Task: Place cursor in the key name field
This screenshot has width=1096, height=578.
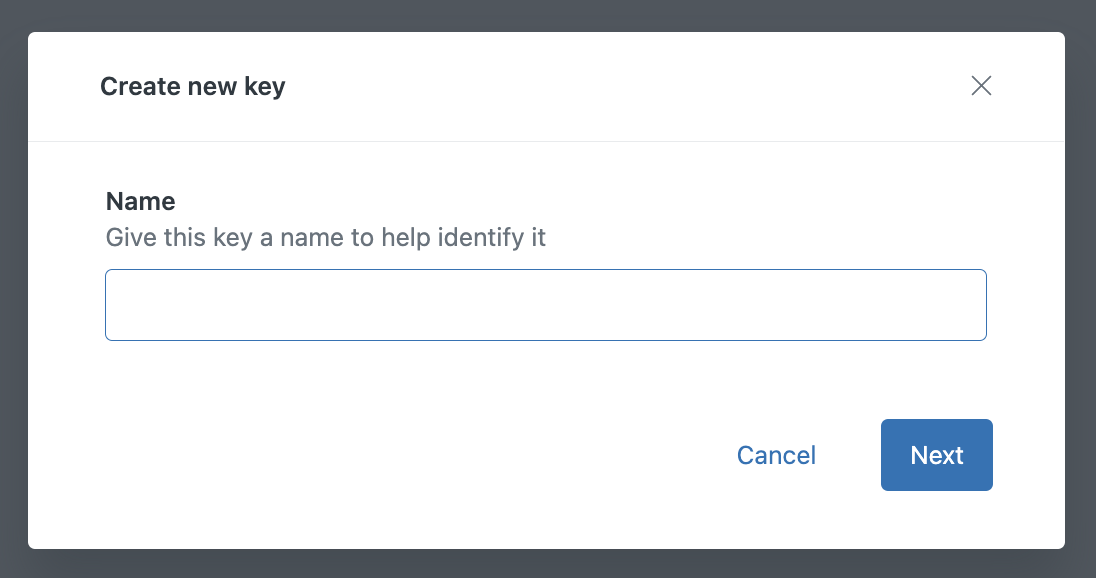Action: point(546,305)
